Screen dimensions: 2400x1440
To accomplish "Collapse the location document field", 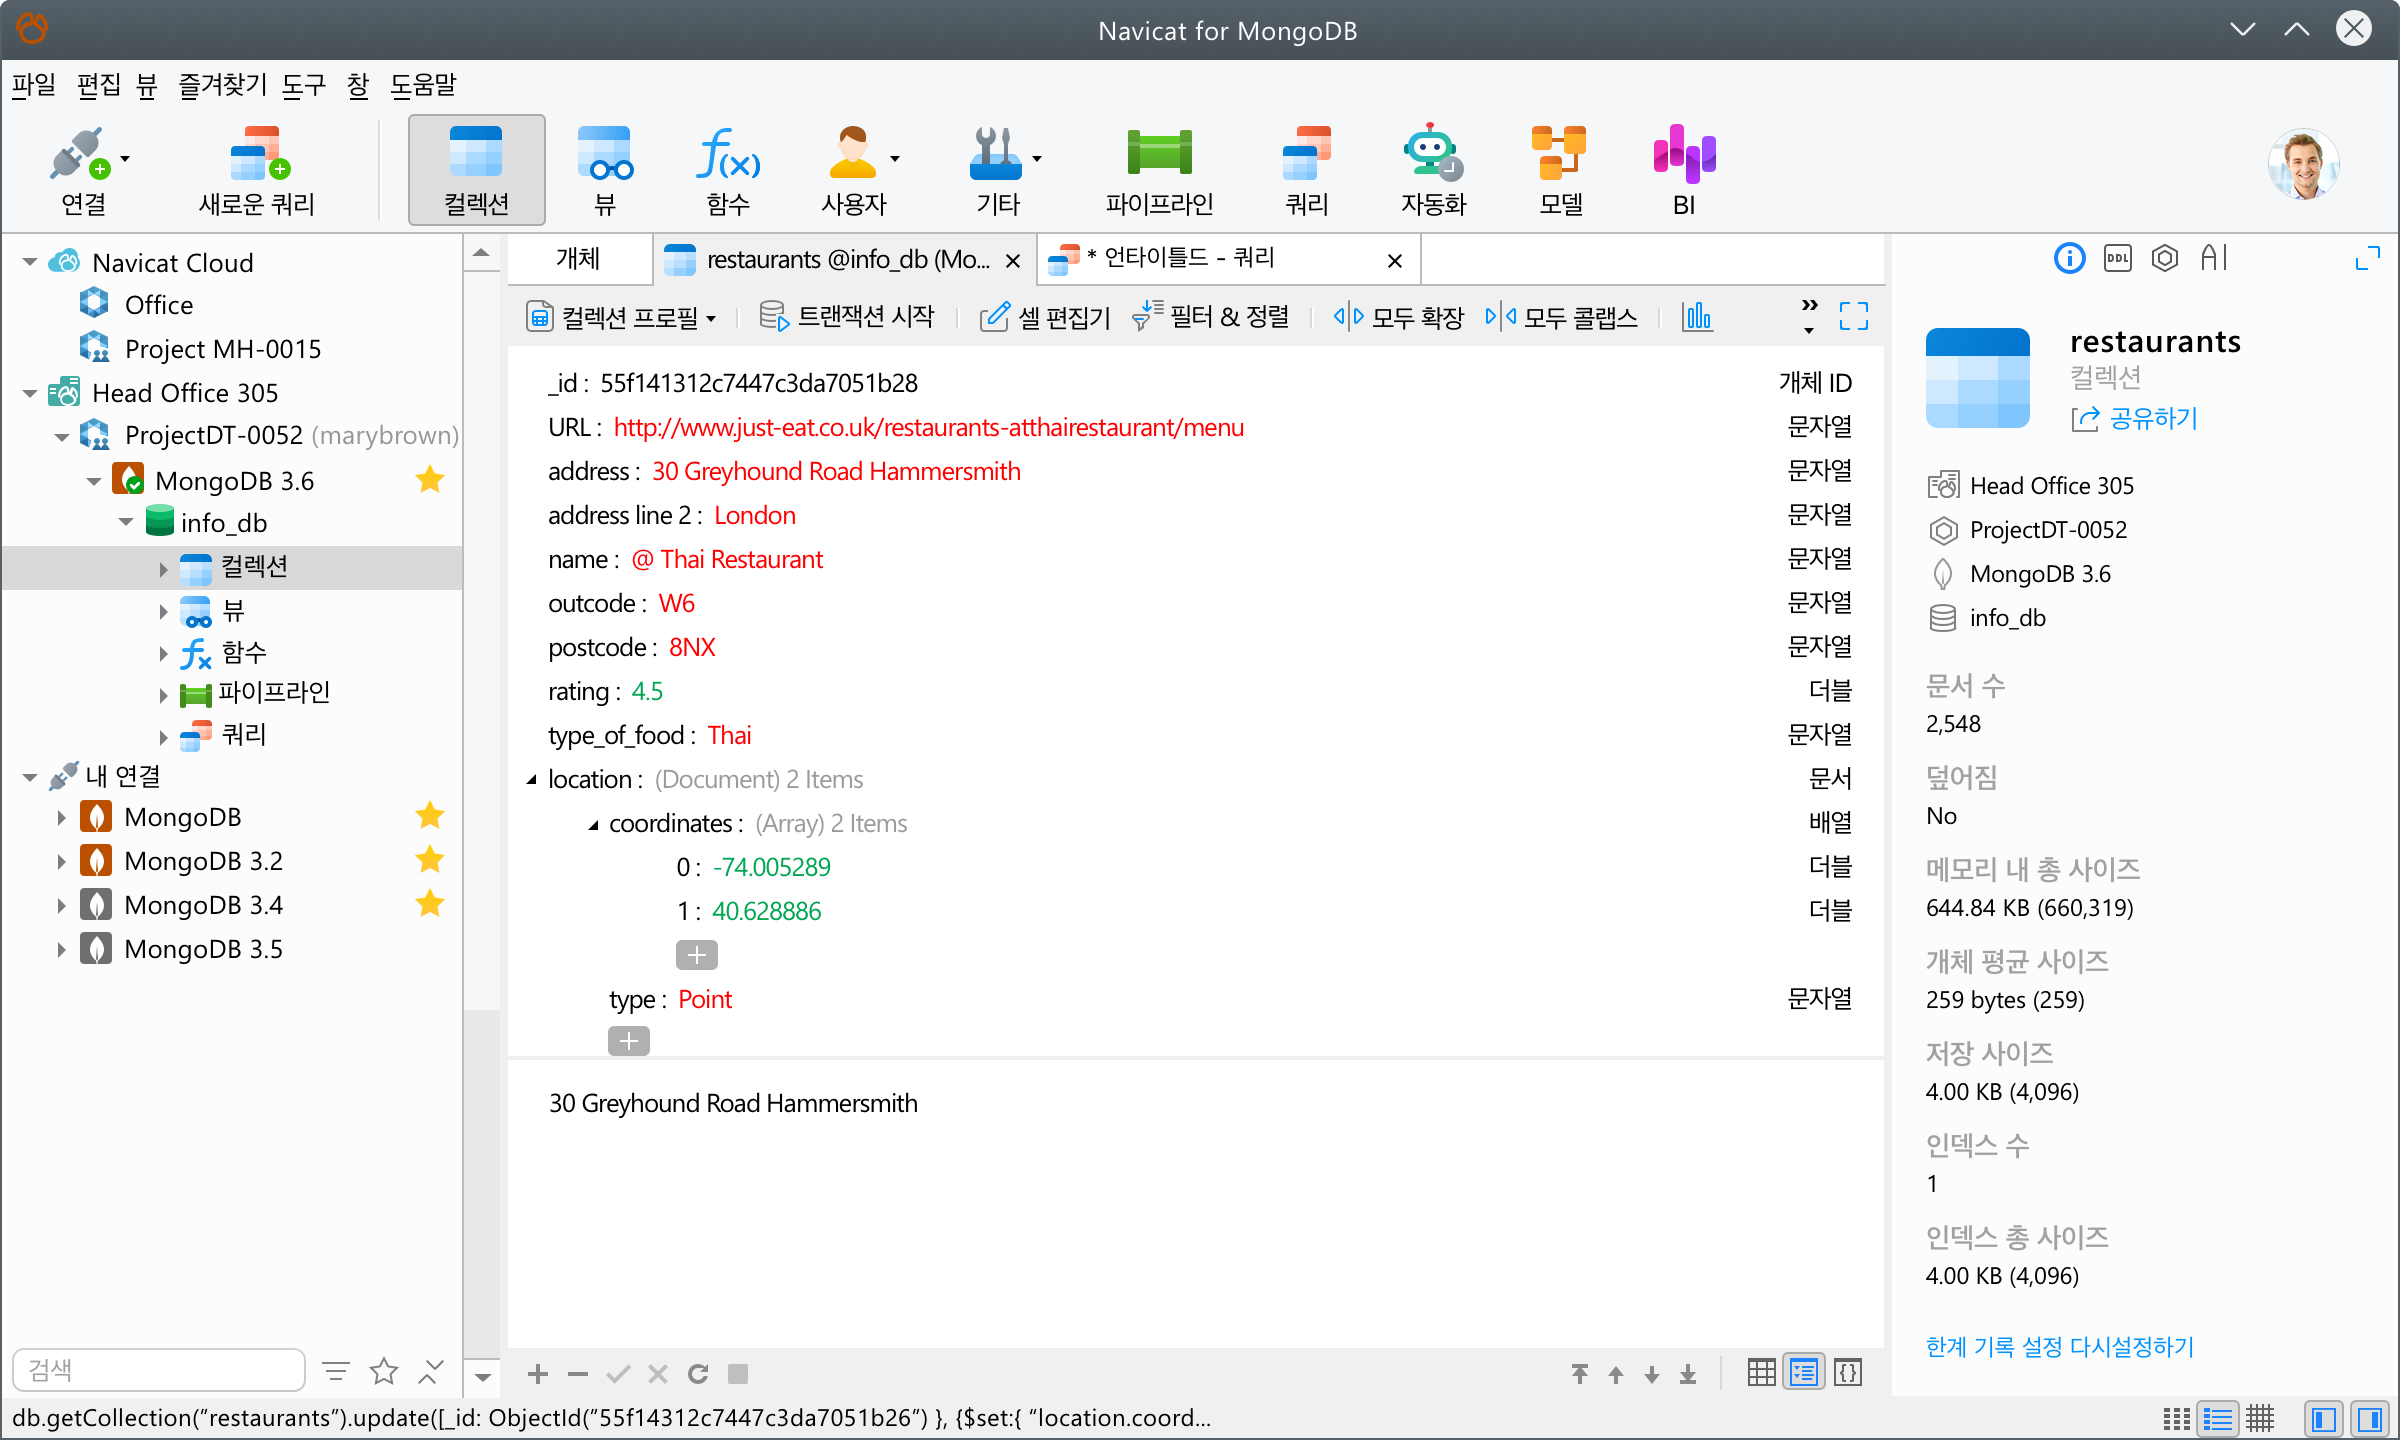I will pyautogui.click(x=532, y=780).
